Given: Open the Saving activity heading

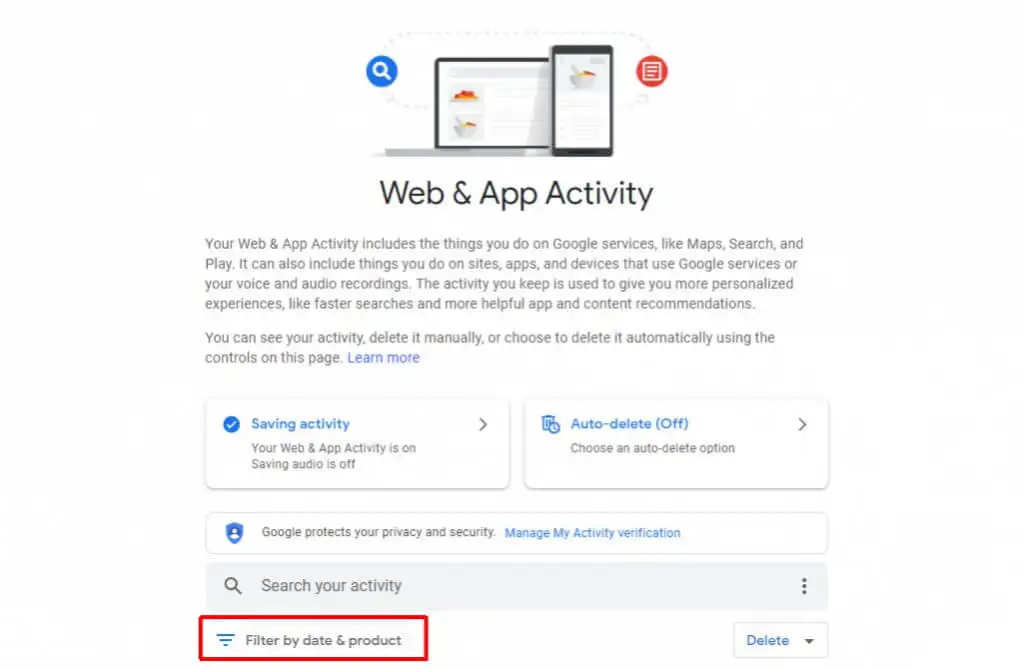Looking at the screenshot, I should click(300, 424).
